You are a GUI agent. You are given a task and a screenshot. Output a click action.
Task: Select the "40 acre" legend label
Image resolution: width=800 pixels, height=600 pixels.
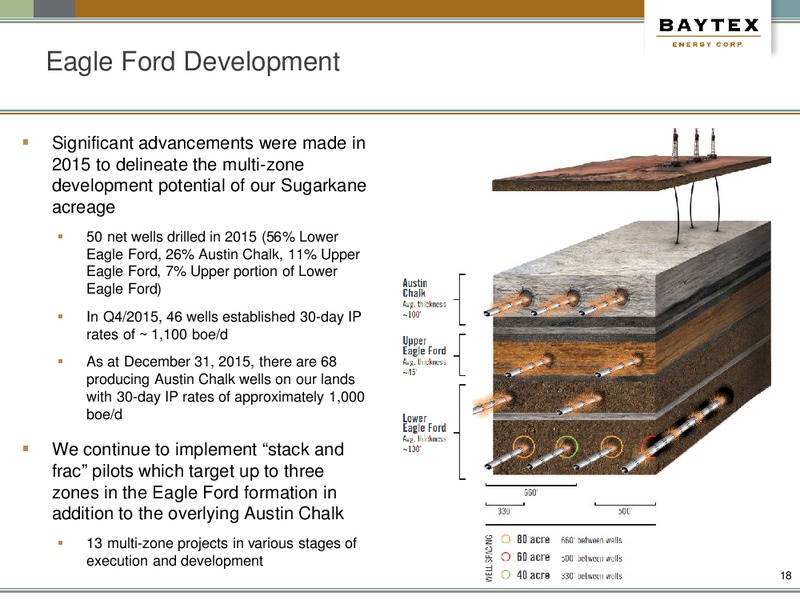(533, 574)
